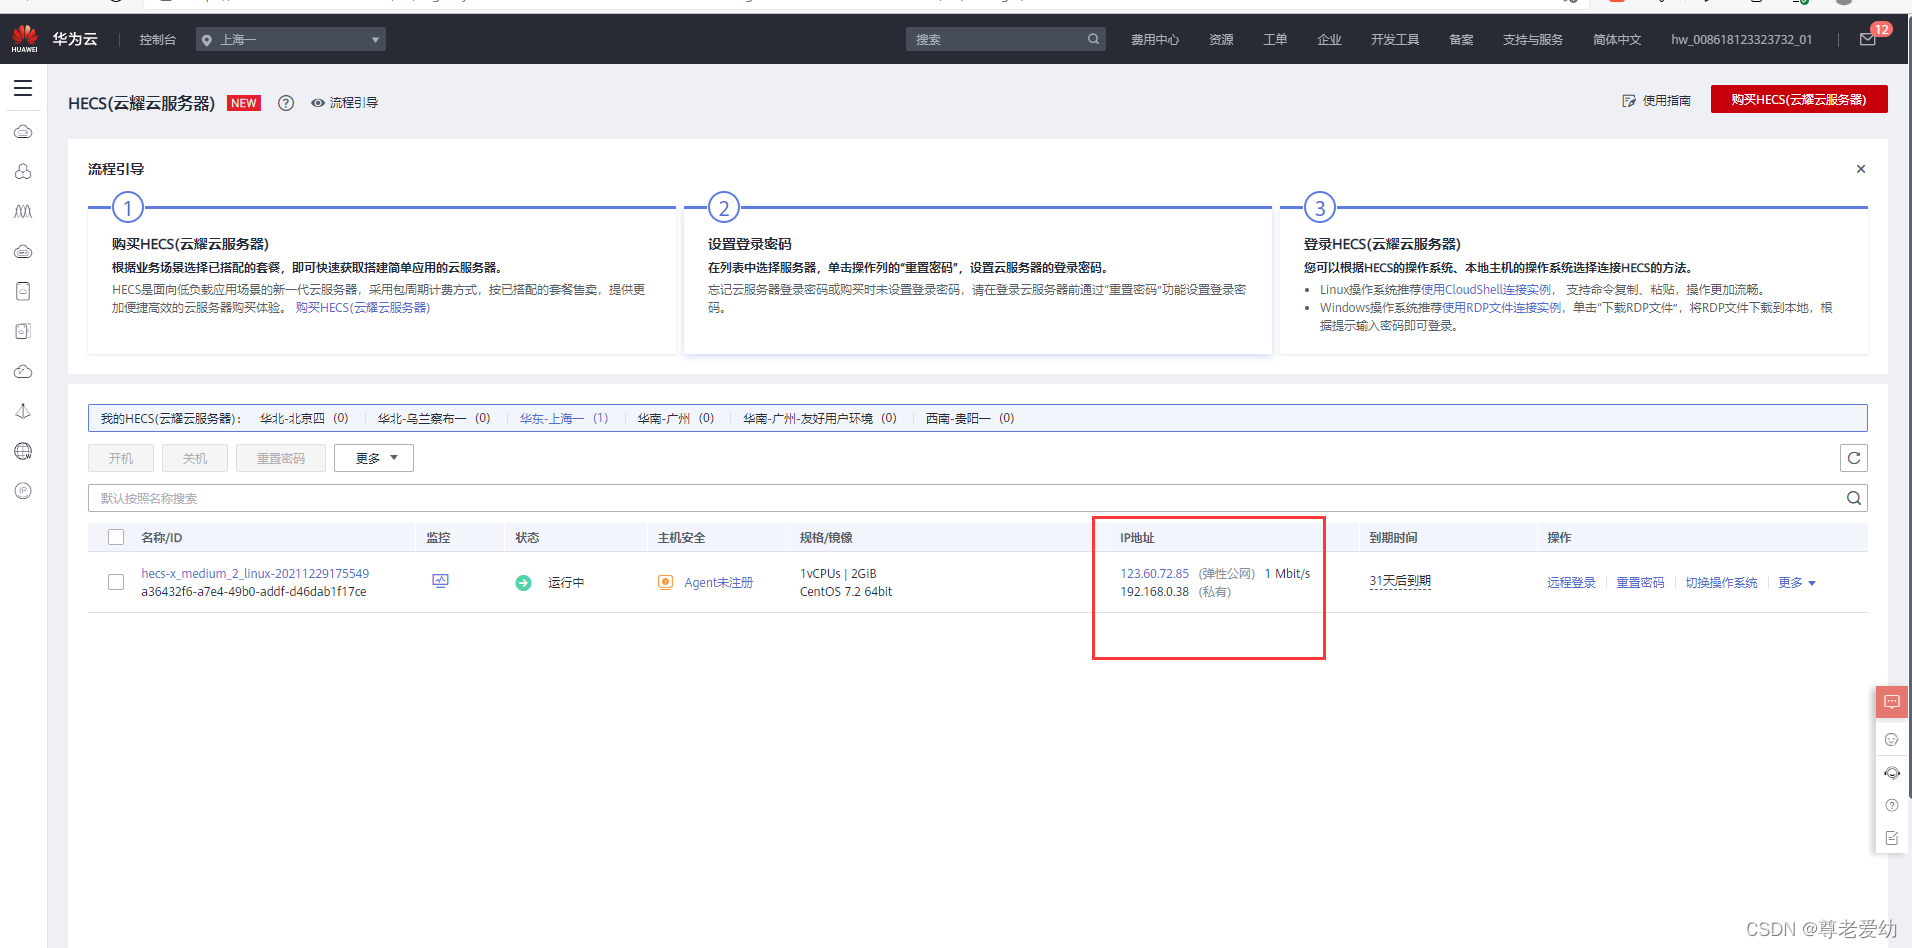Viewport: 1912px width, 948px height.
Task: Select the 华北-北京四 region tab
Action: click(304, 418)
